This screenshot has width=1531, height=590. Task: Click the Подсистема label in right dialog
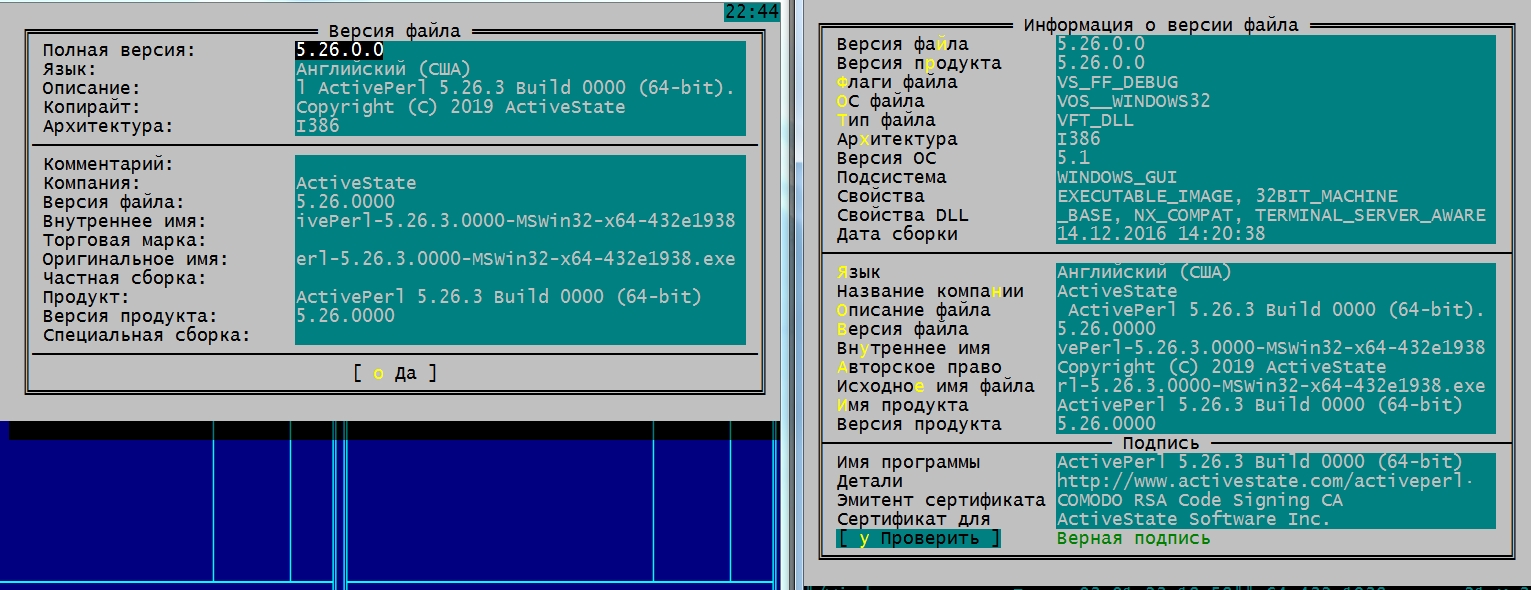coord(892,177)
